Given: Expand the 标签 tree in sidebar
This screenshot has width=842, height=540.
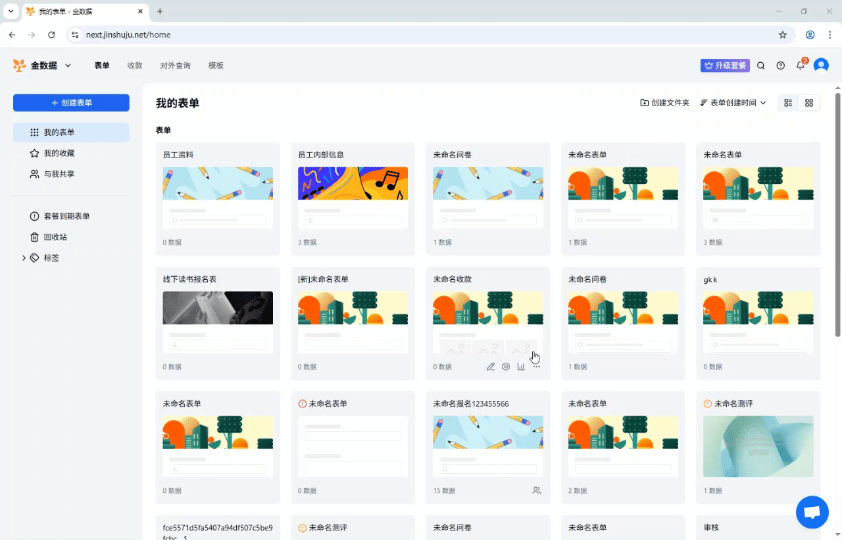Looking at the screenshot, I should pos(24,258).
